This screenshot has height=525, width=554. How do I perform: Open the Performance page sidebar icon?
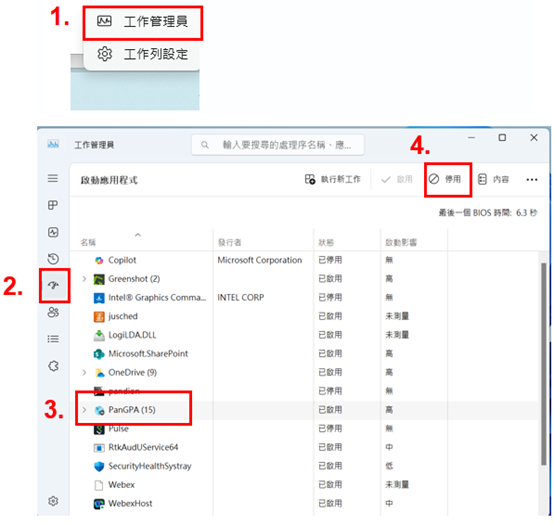53,232
